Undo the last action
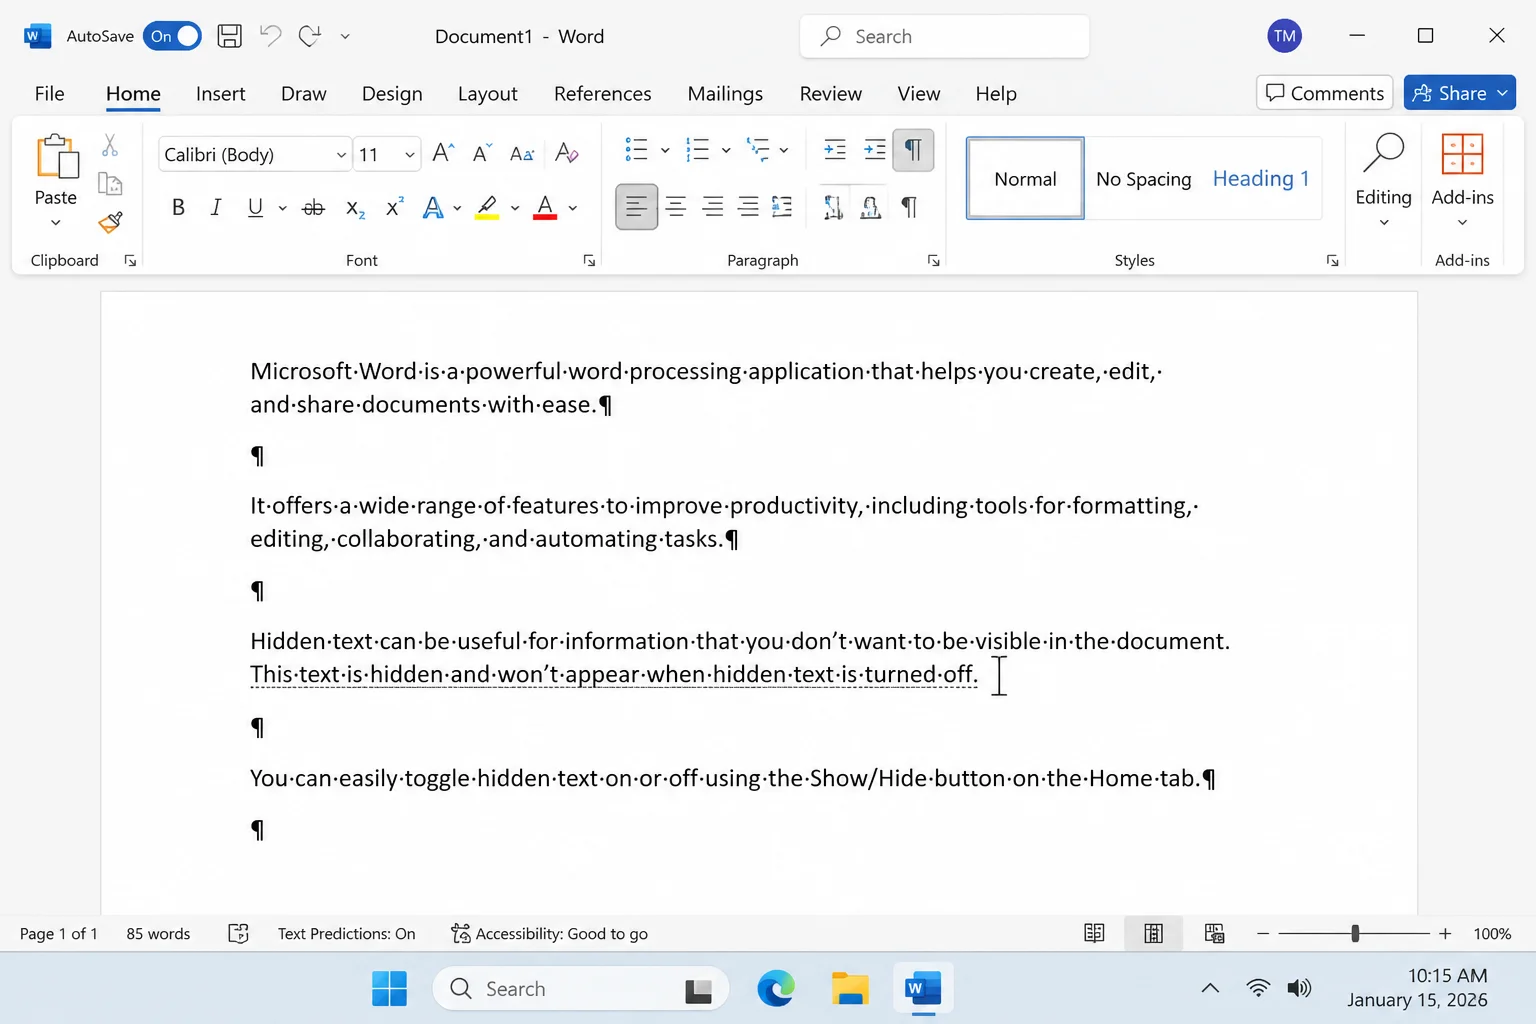 270,36
